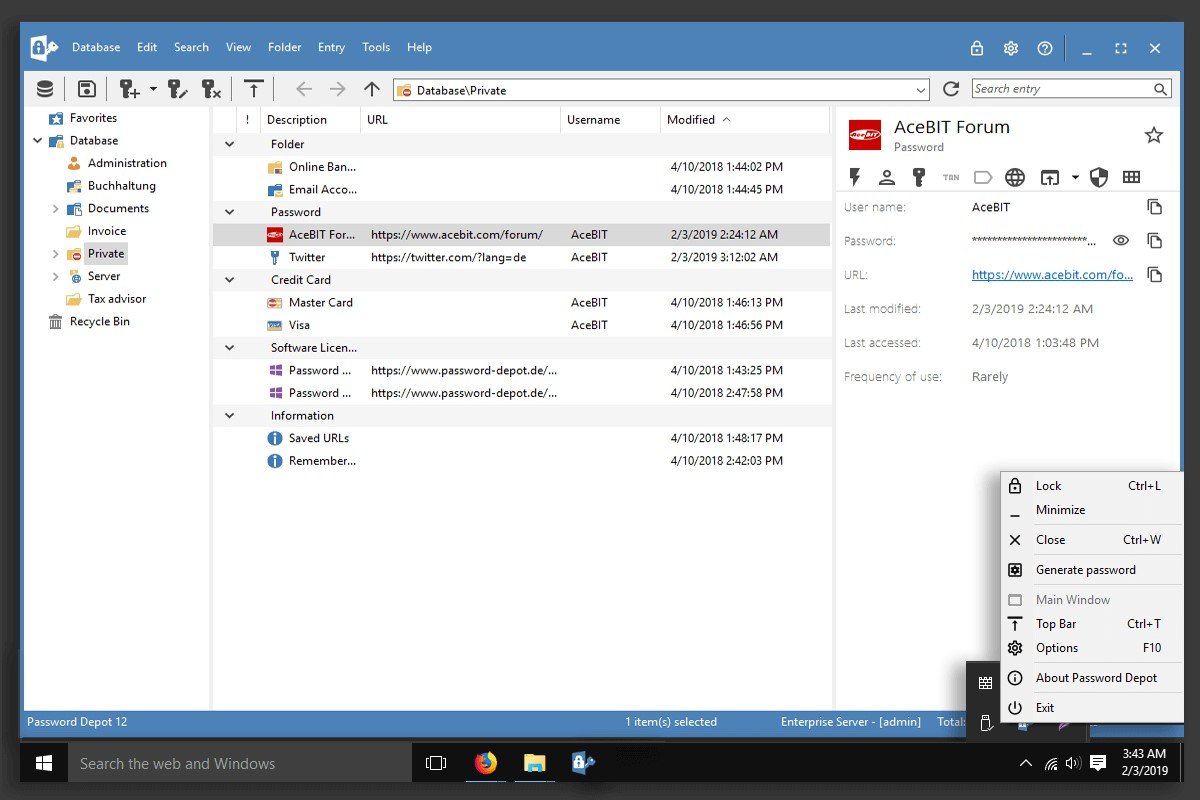
Task: Click the key icon in details toolbar
Action: pos(919,177)
